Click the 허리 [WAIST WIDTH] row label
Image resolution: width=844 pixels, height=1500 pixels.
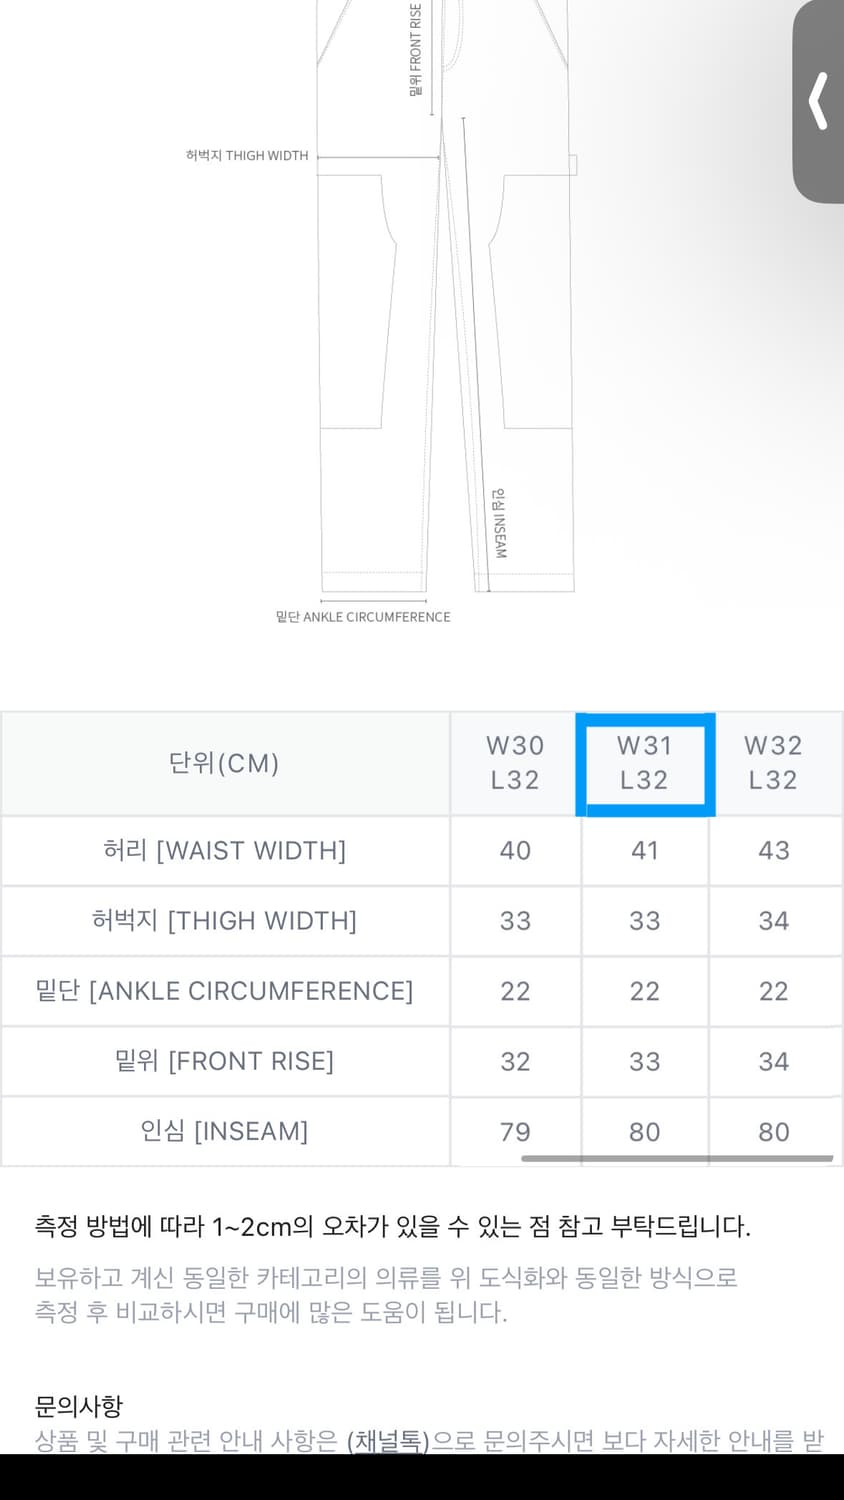click(x=224, y=850)
